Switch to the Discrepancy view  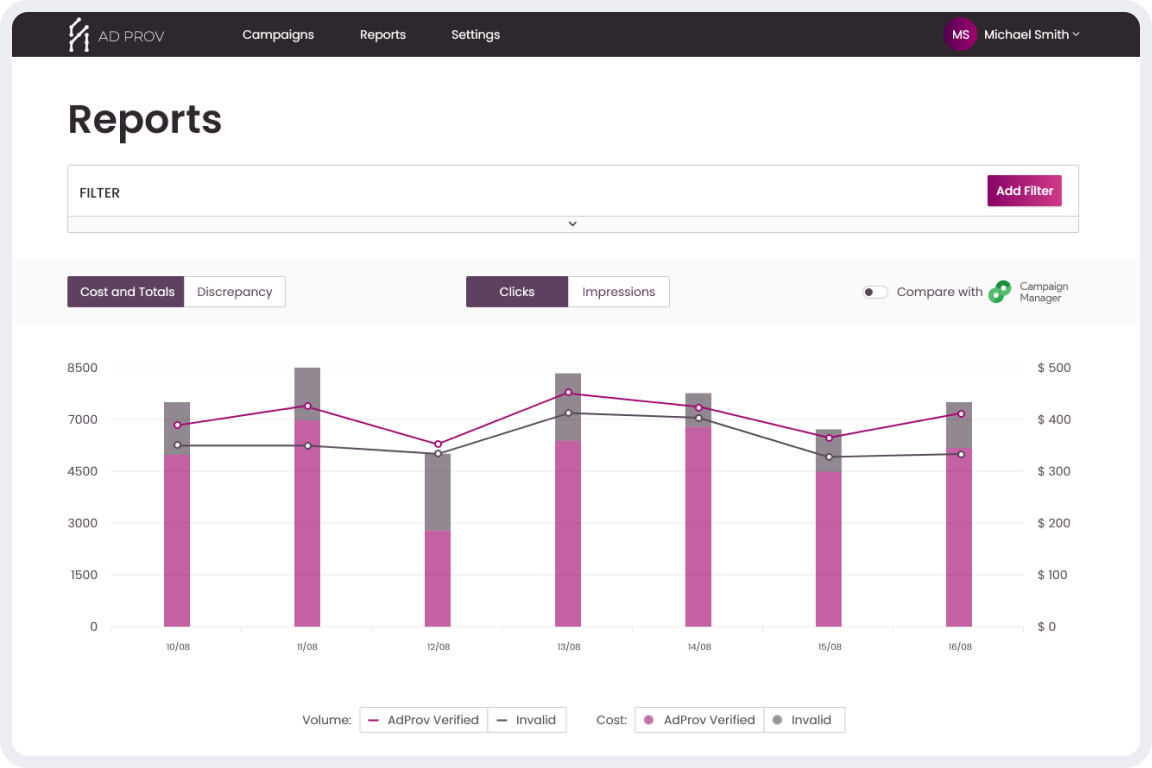(x=235, y=292)
